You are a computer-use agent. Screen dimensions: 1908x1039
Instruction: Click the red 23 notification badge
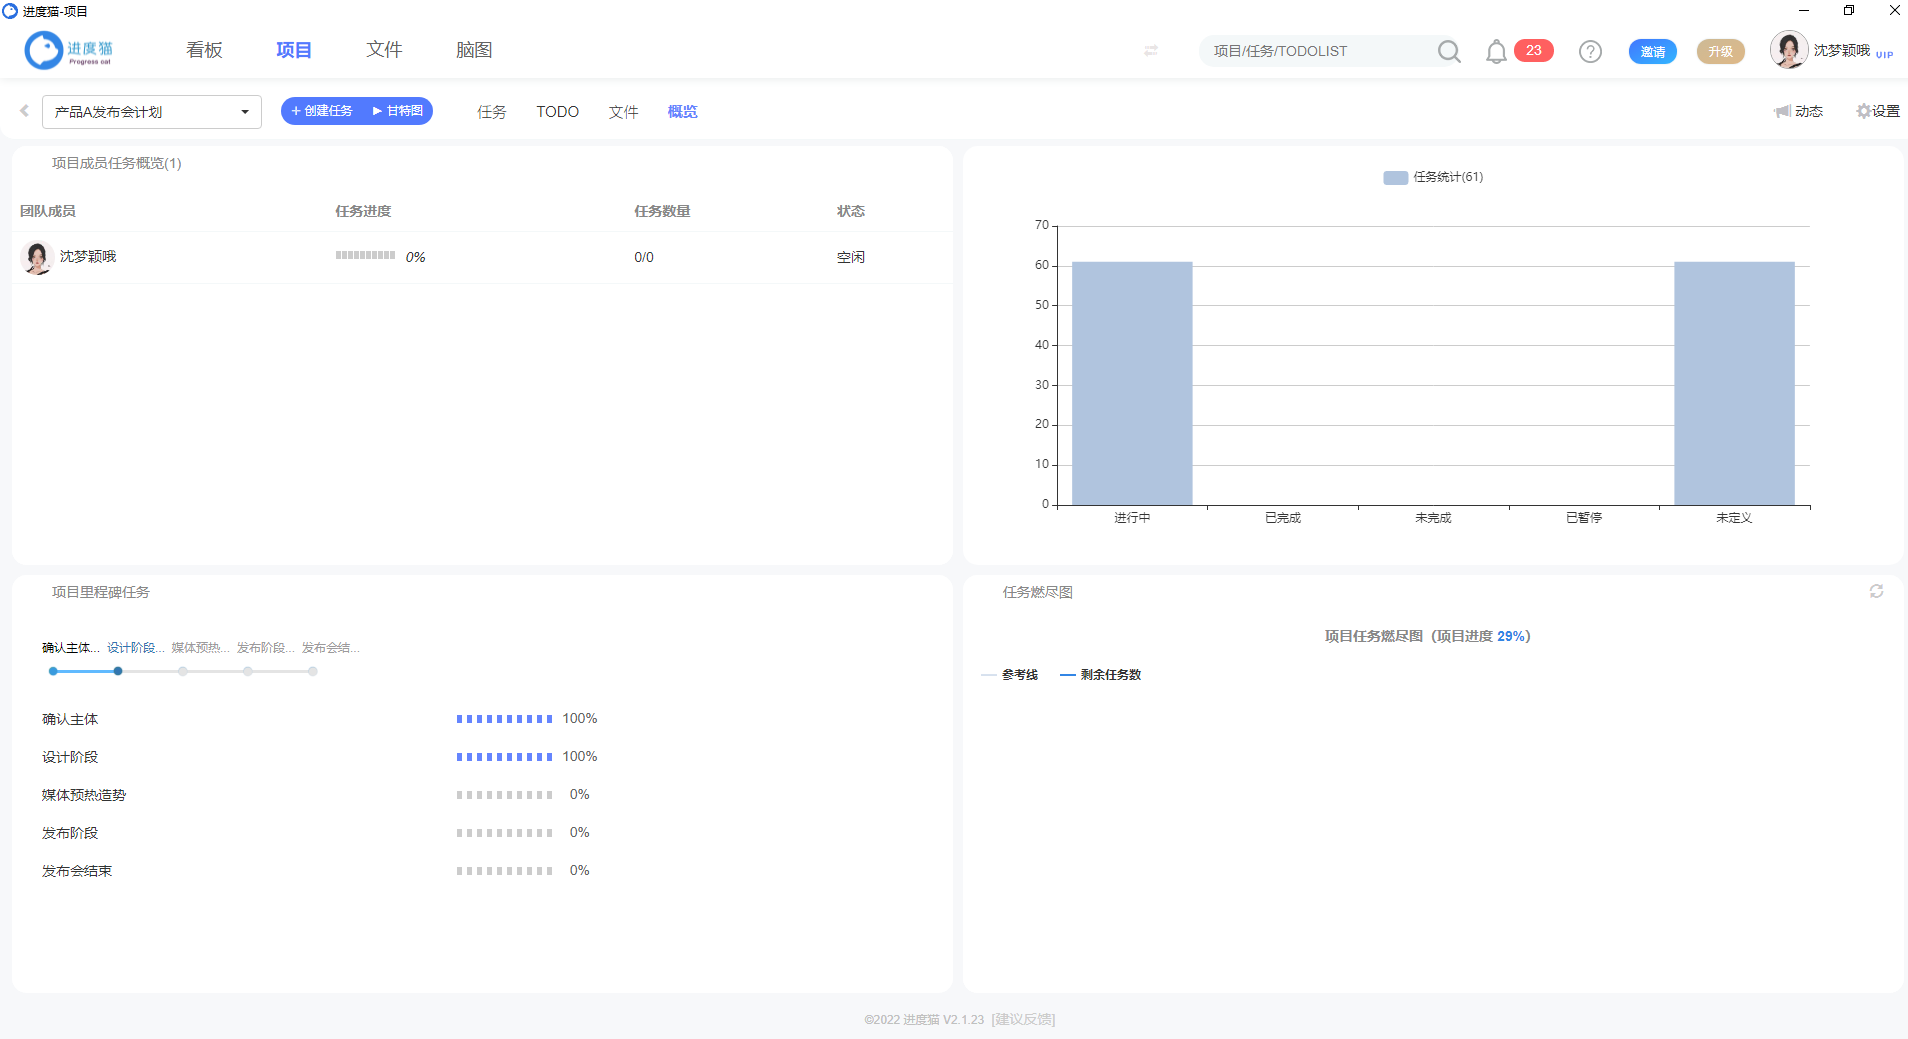pos(1533,50)
